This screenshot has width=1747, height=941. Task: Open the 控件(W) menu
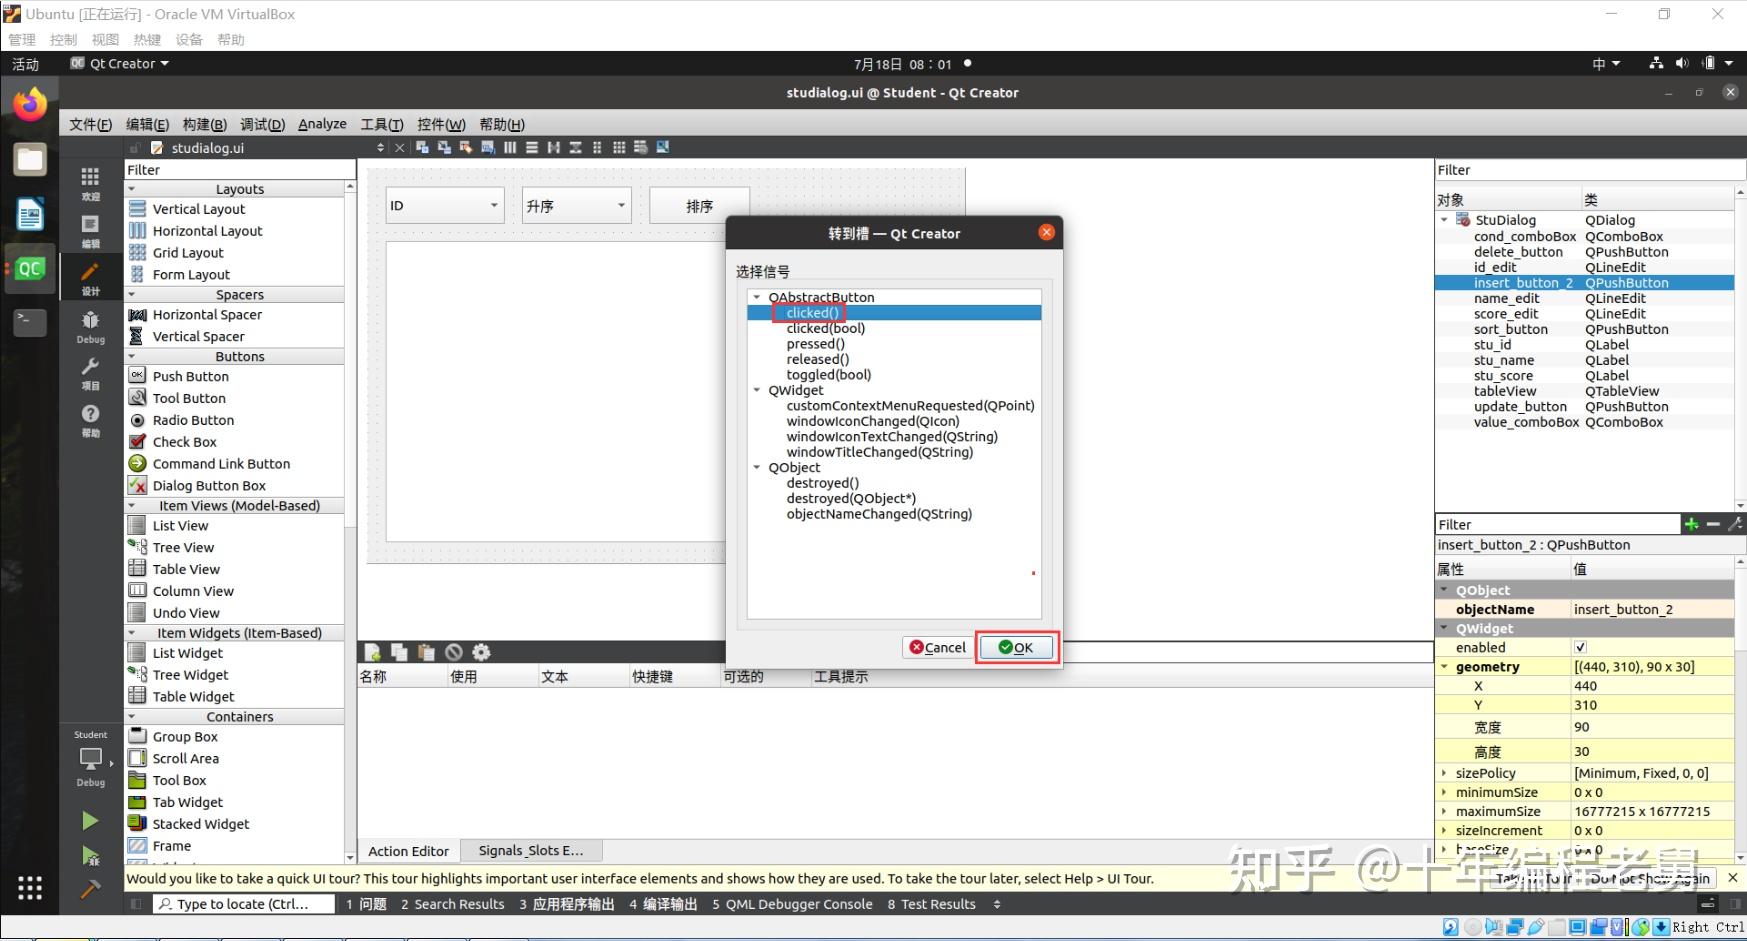[x=441, y=124]
